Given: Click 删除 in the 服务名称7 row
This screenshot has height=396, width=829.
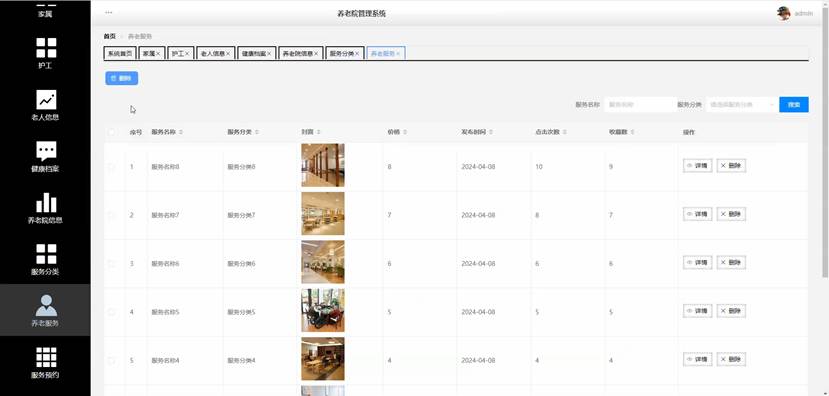Looking at the screenshot, I should [x=731, y=214].
